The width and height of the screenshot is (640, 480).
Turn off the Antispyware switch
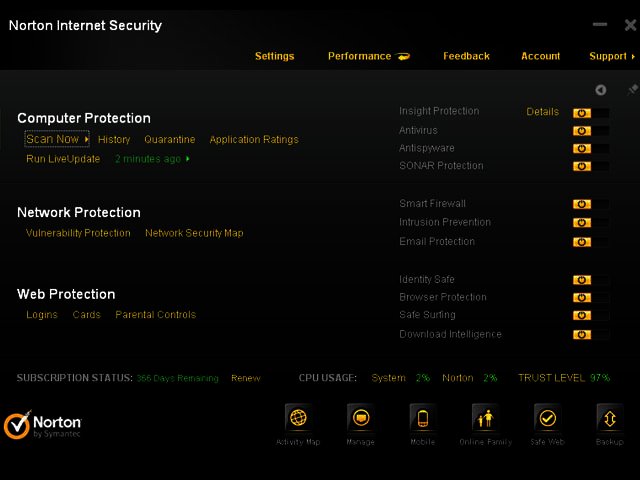591,149
